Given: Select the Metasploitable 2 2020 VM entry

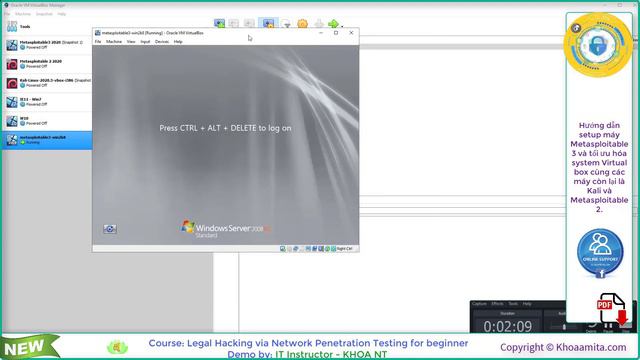Looking at the screenshot, I should click(47, 64).
